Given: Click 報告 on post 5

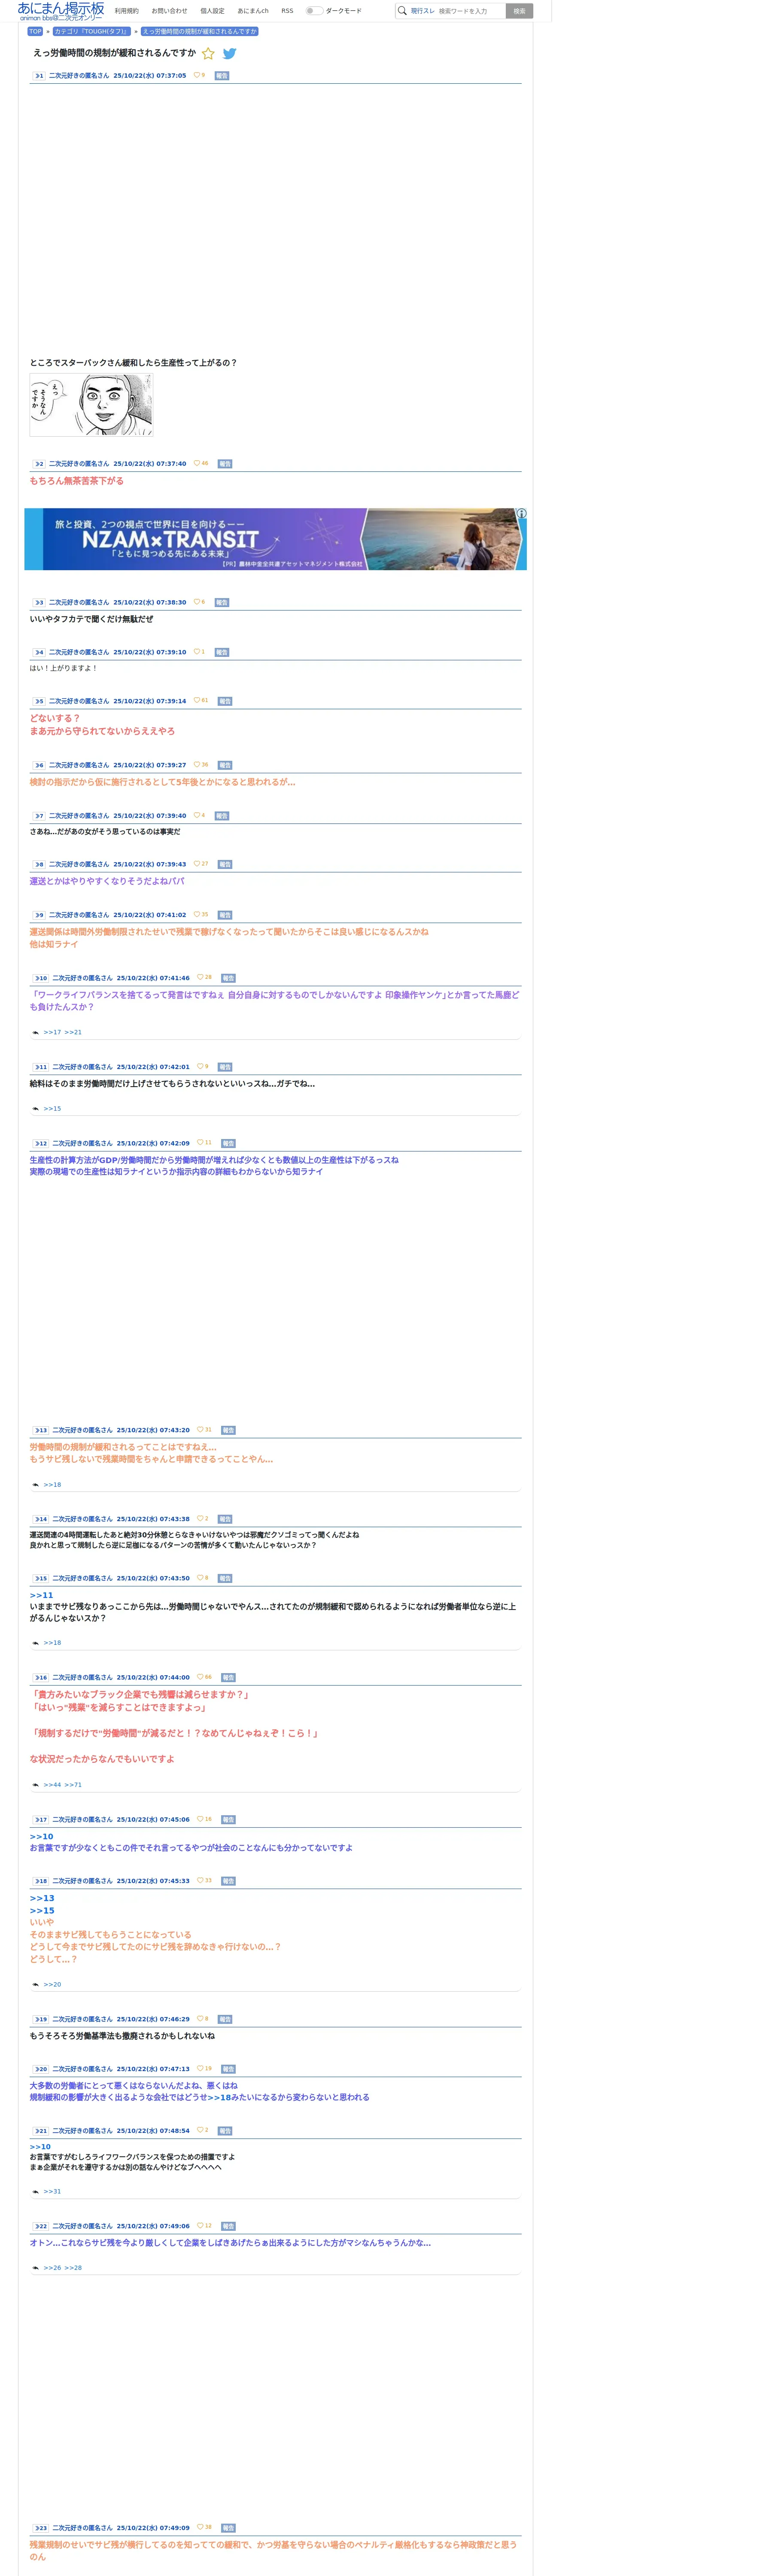Looking at the screenshot, I should tap(225, 701).
